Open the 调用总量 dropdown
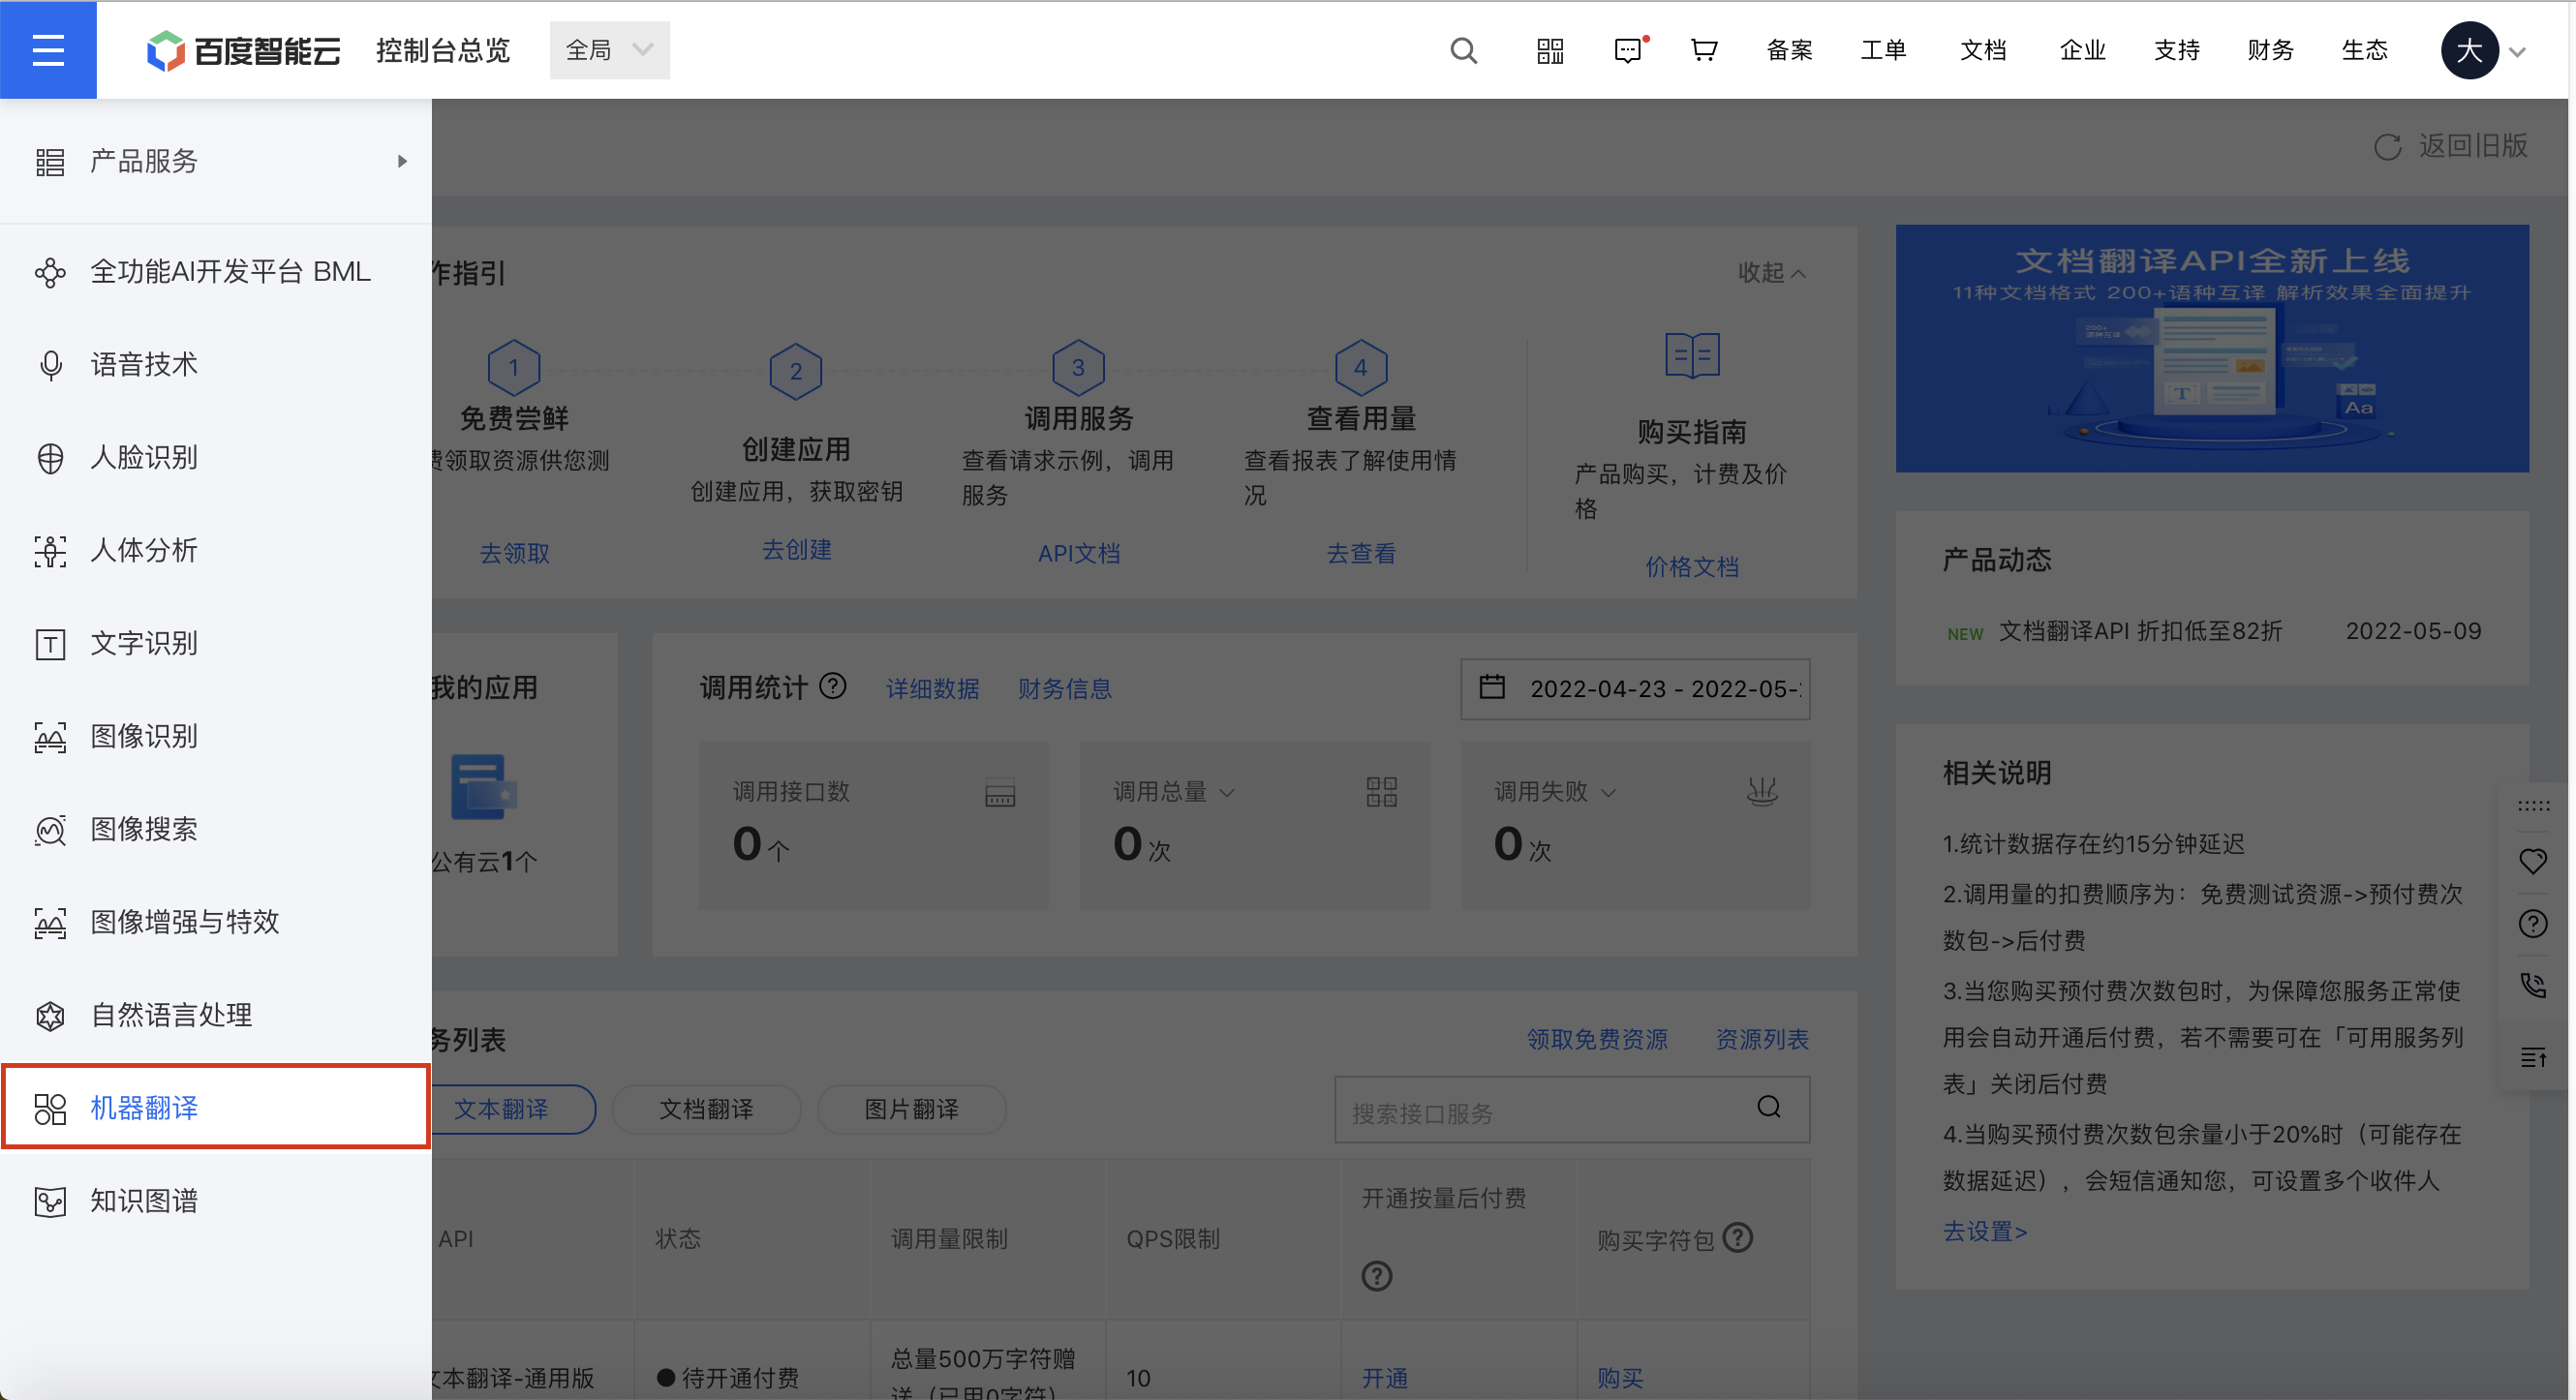 click(x=1174, y=792)
